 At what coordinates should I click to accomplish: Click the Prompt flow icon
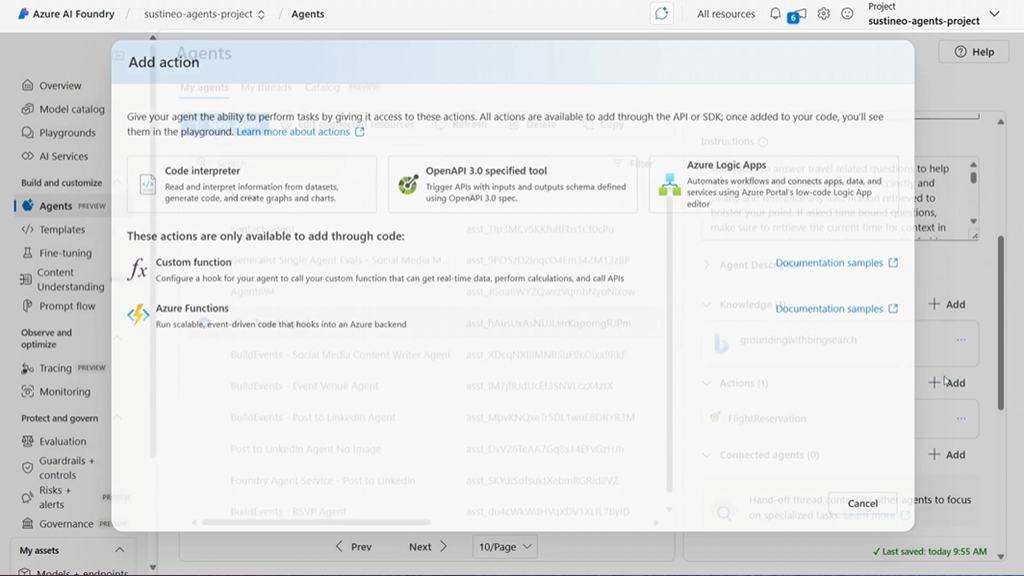pyautogui.click(x=27, y=306)
